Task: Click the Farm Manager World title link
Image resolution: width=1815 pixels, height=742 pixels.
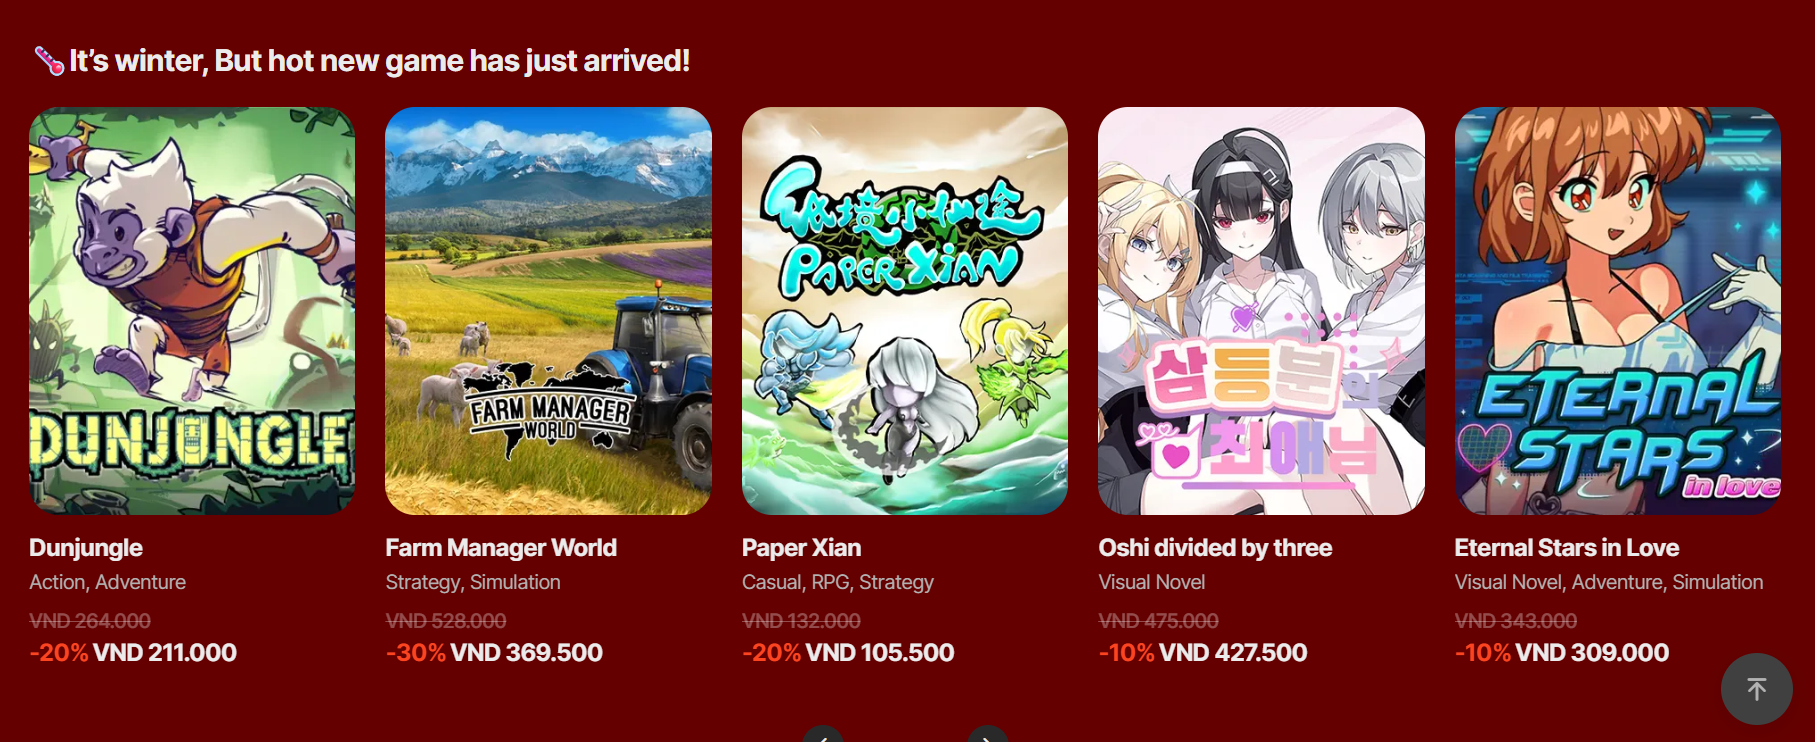Action: pos(501,548)
